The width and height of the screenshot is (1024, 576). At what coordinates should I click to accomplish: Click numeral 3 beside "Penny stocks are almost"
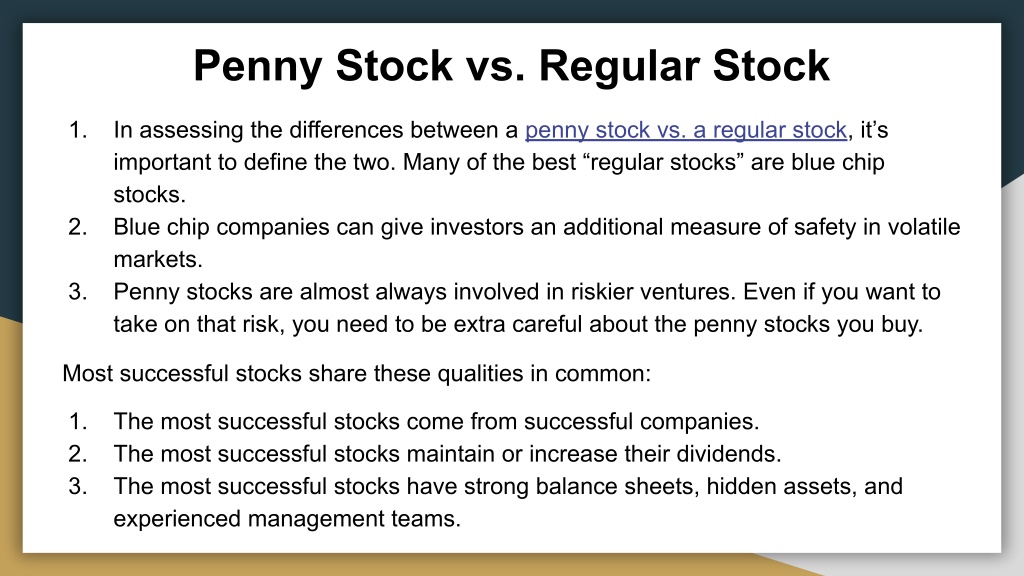(x=78, y=291)
